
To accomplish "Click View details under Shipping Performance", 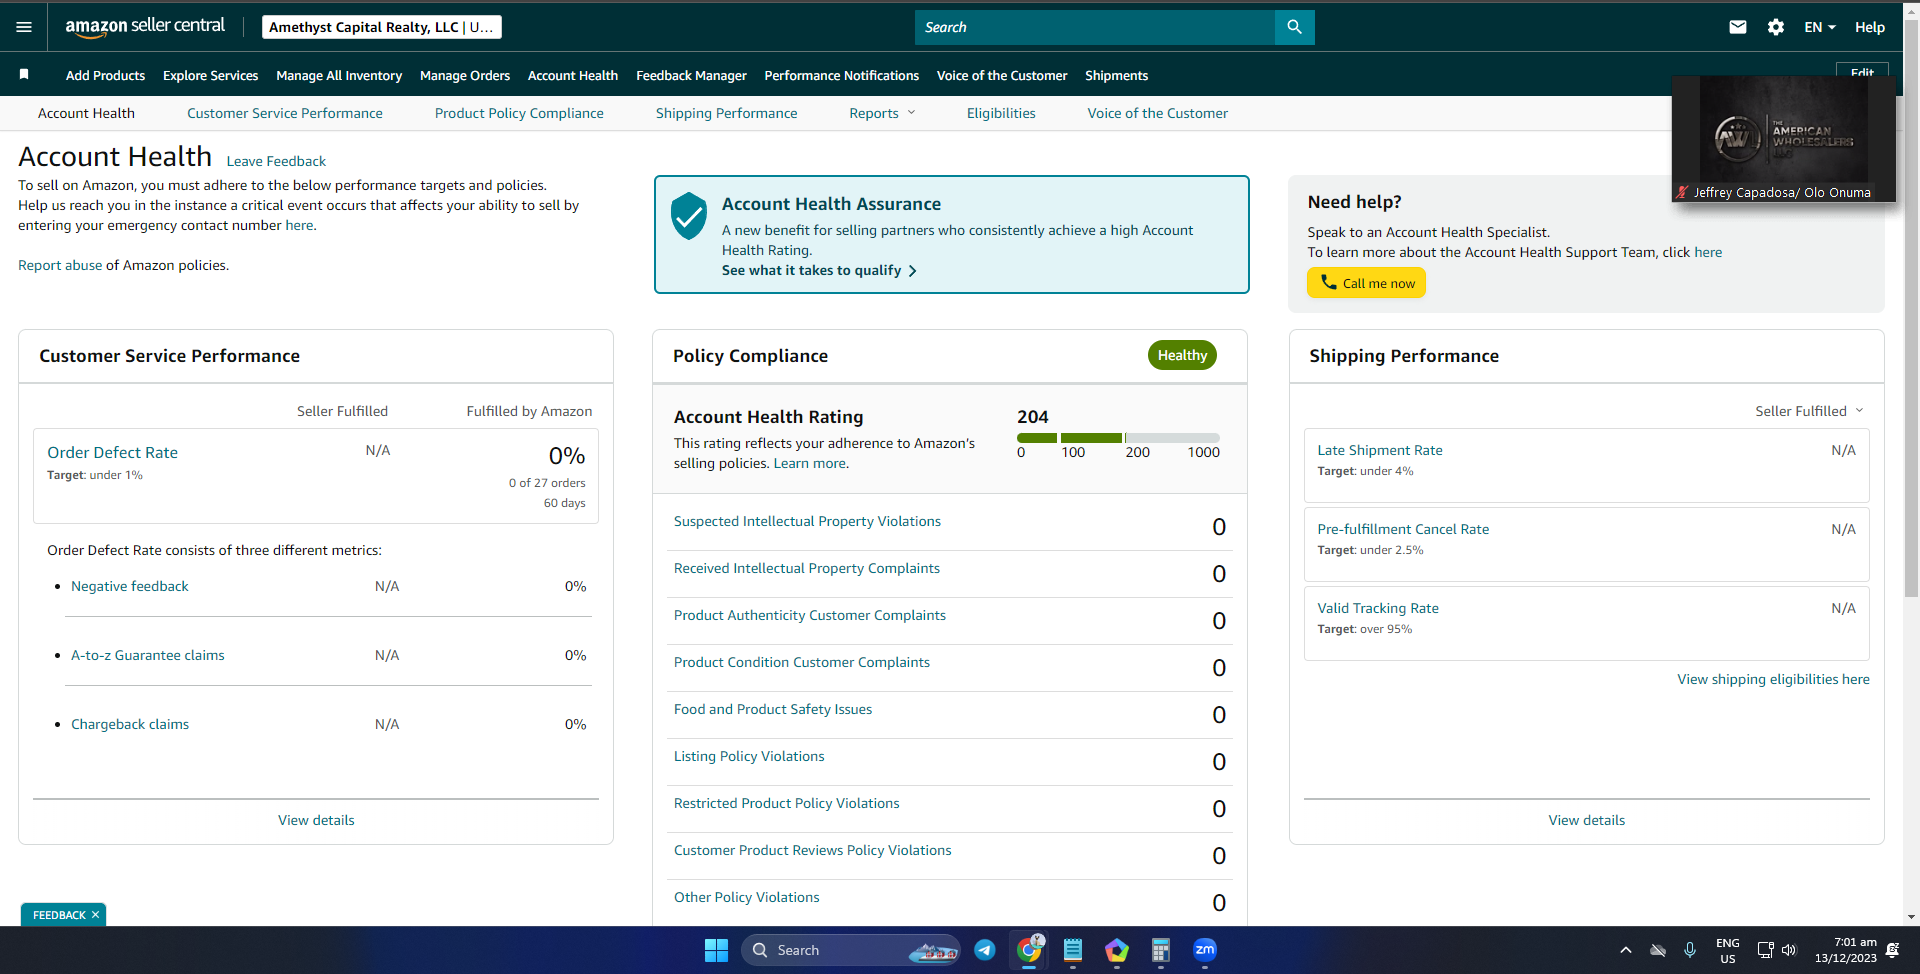I will (1587, 820).
